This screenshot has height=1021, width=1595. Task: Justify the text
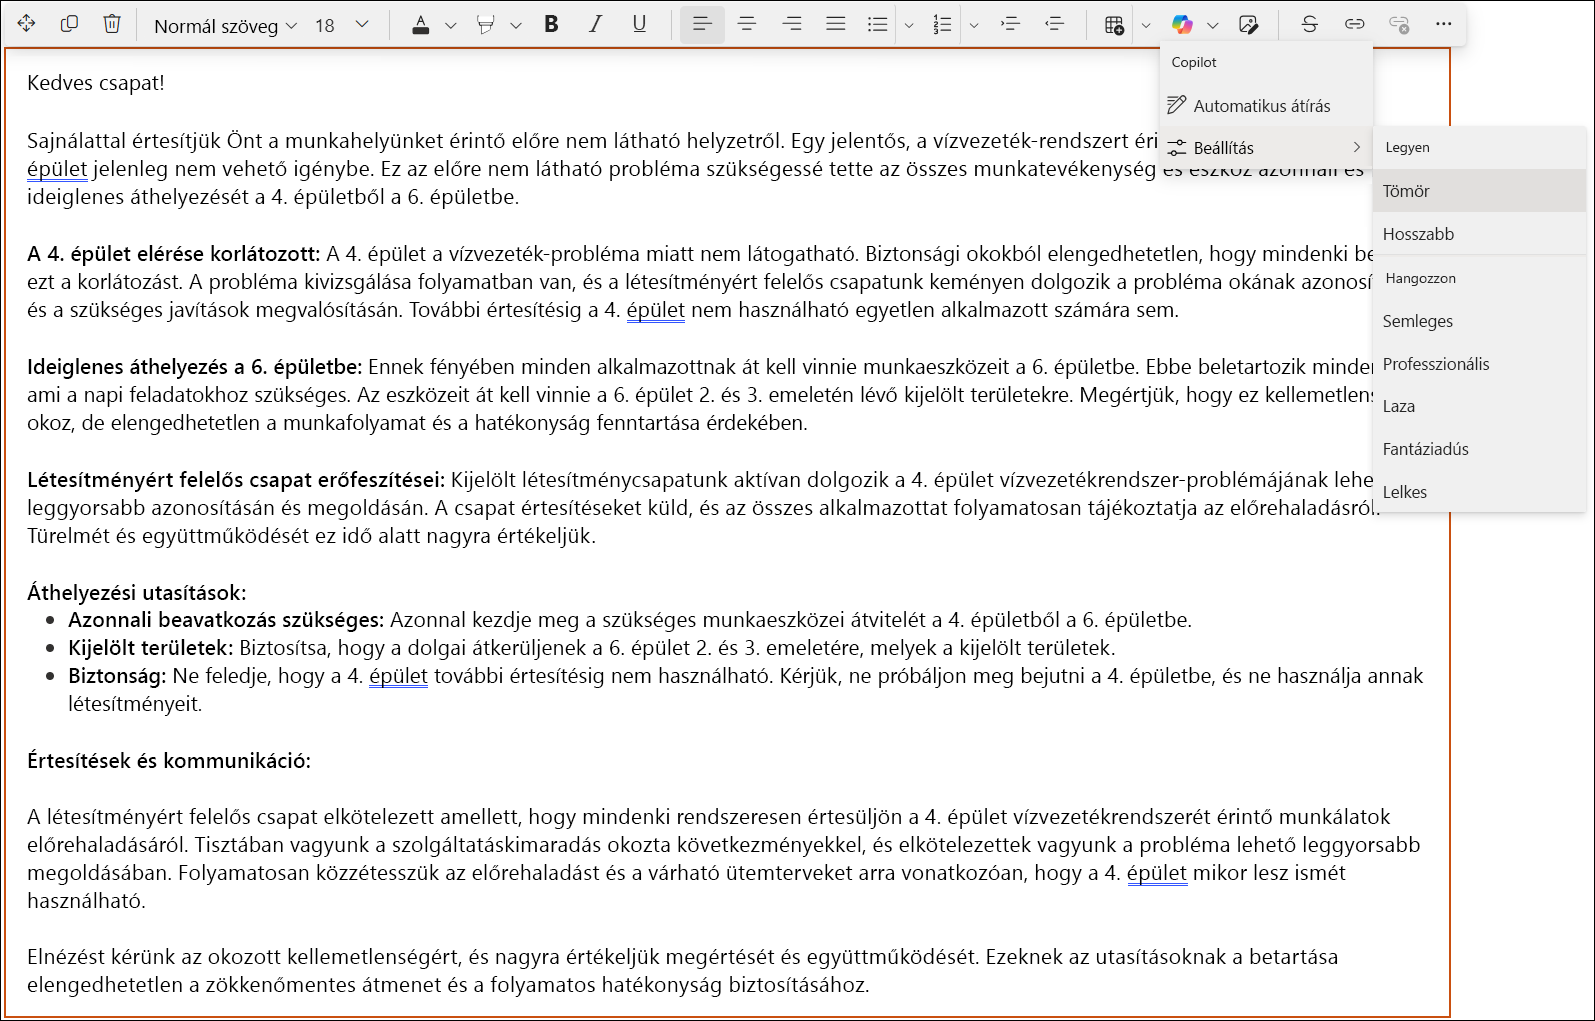coord(836,24)
